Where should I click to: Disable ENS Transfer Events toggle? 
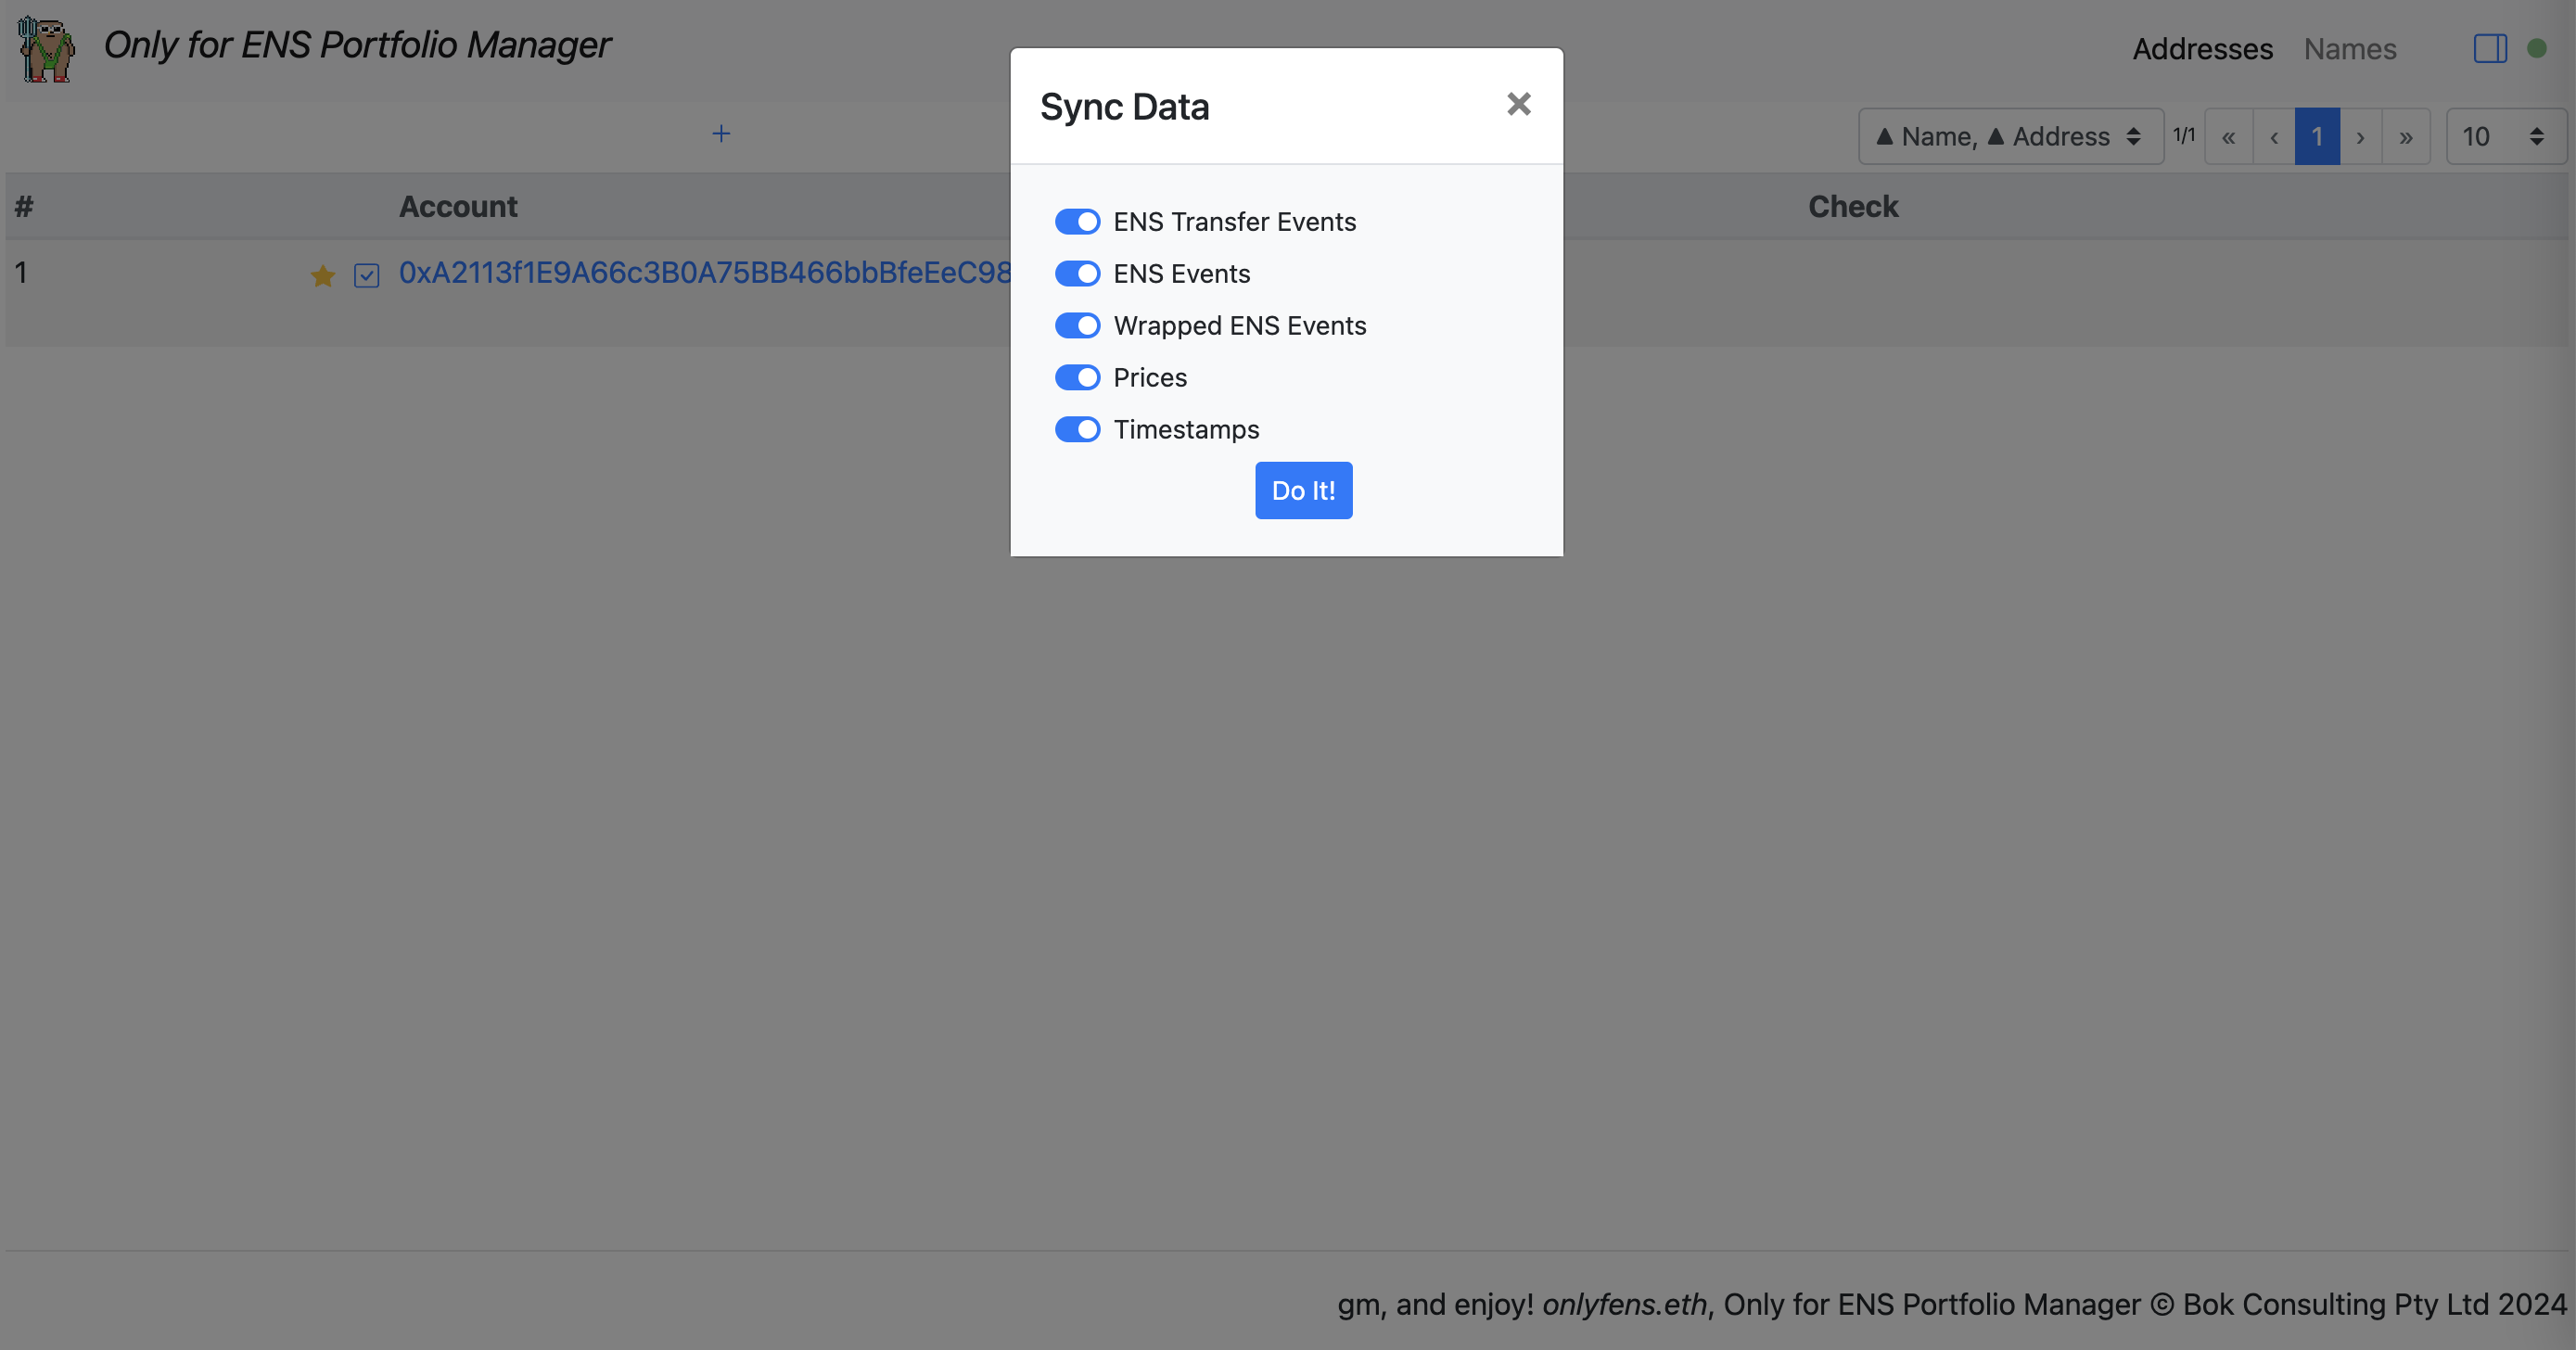point(1077,222)
